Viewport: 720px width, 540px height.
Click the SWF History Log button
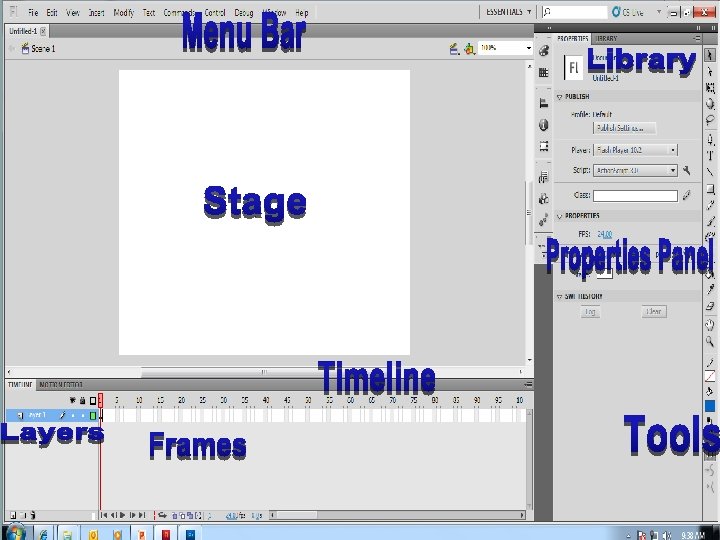click(590, 312)
